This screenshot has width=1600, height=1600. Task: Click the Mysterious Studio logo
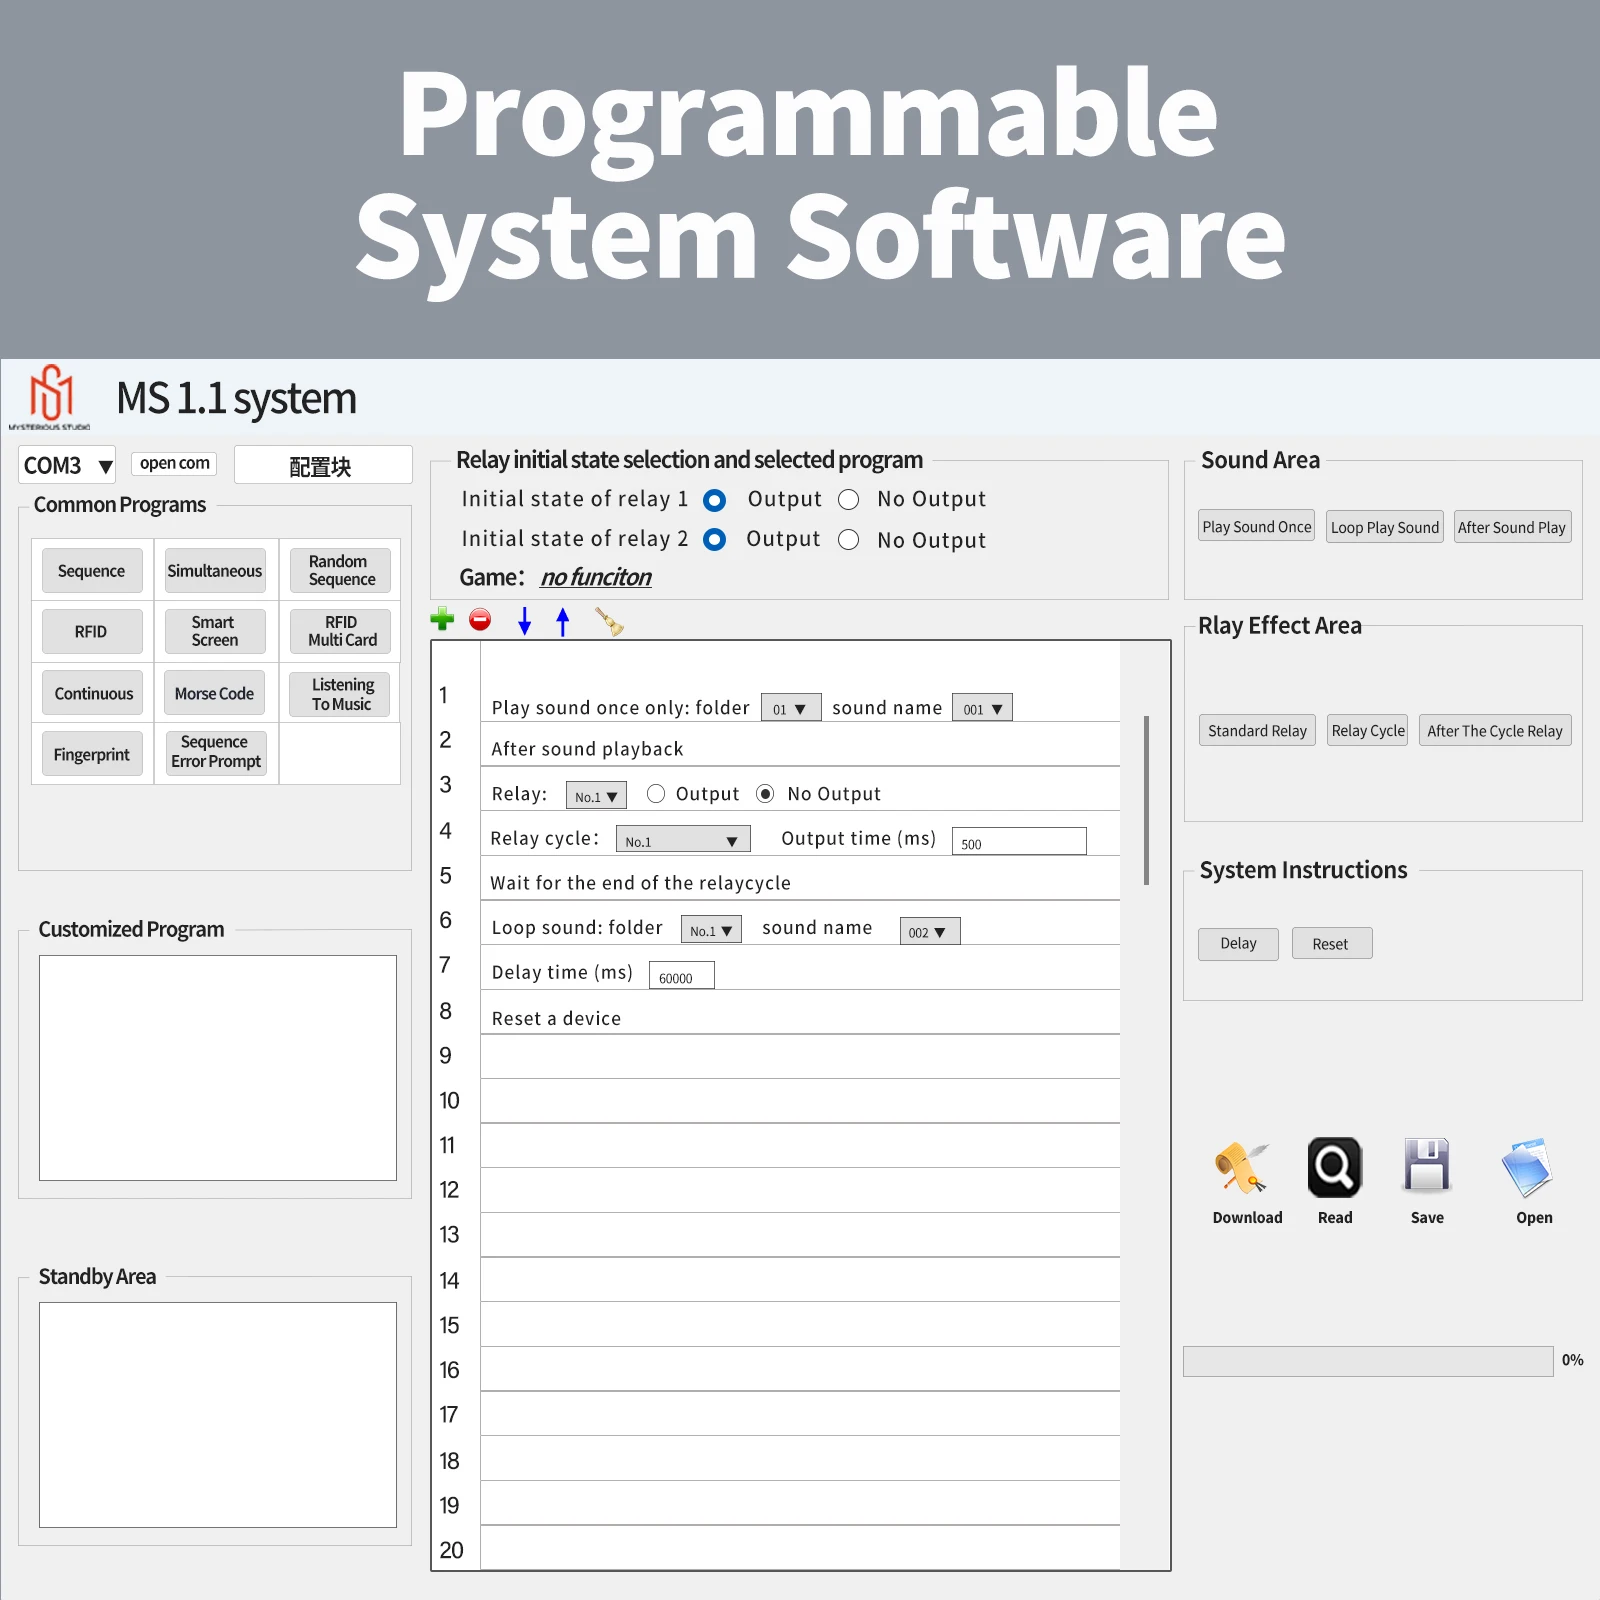[x=50, y=397]
